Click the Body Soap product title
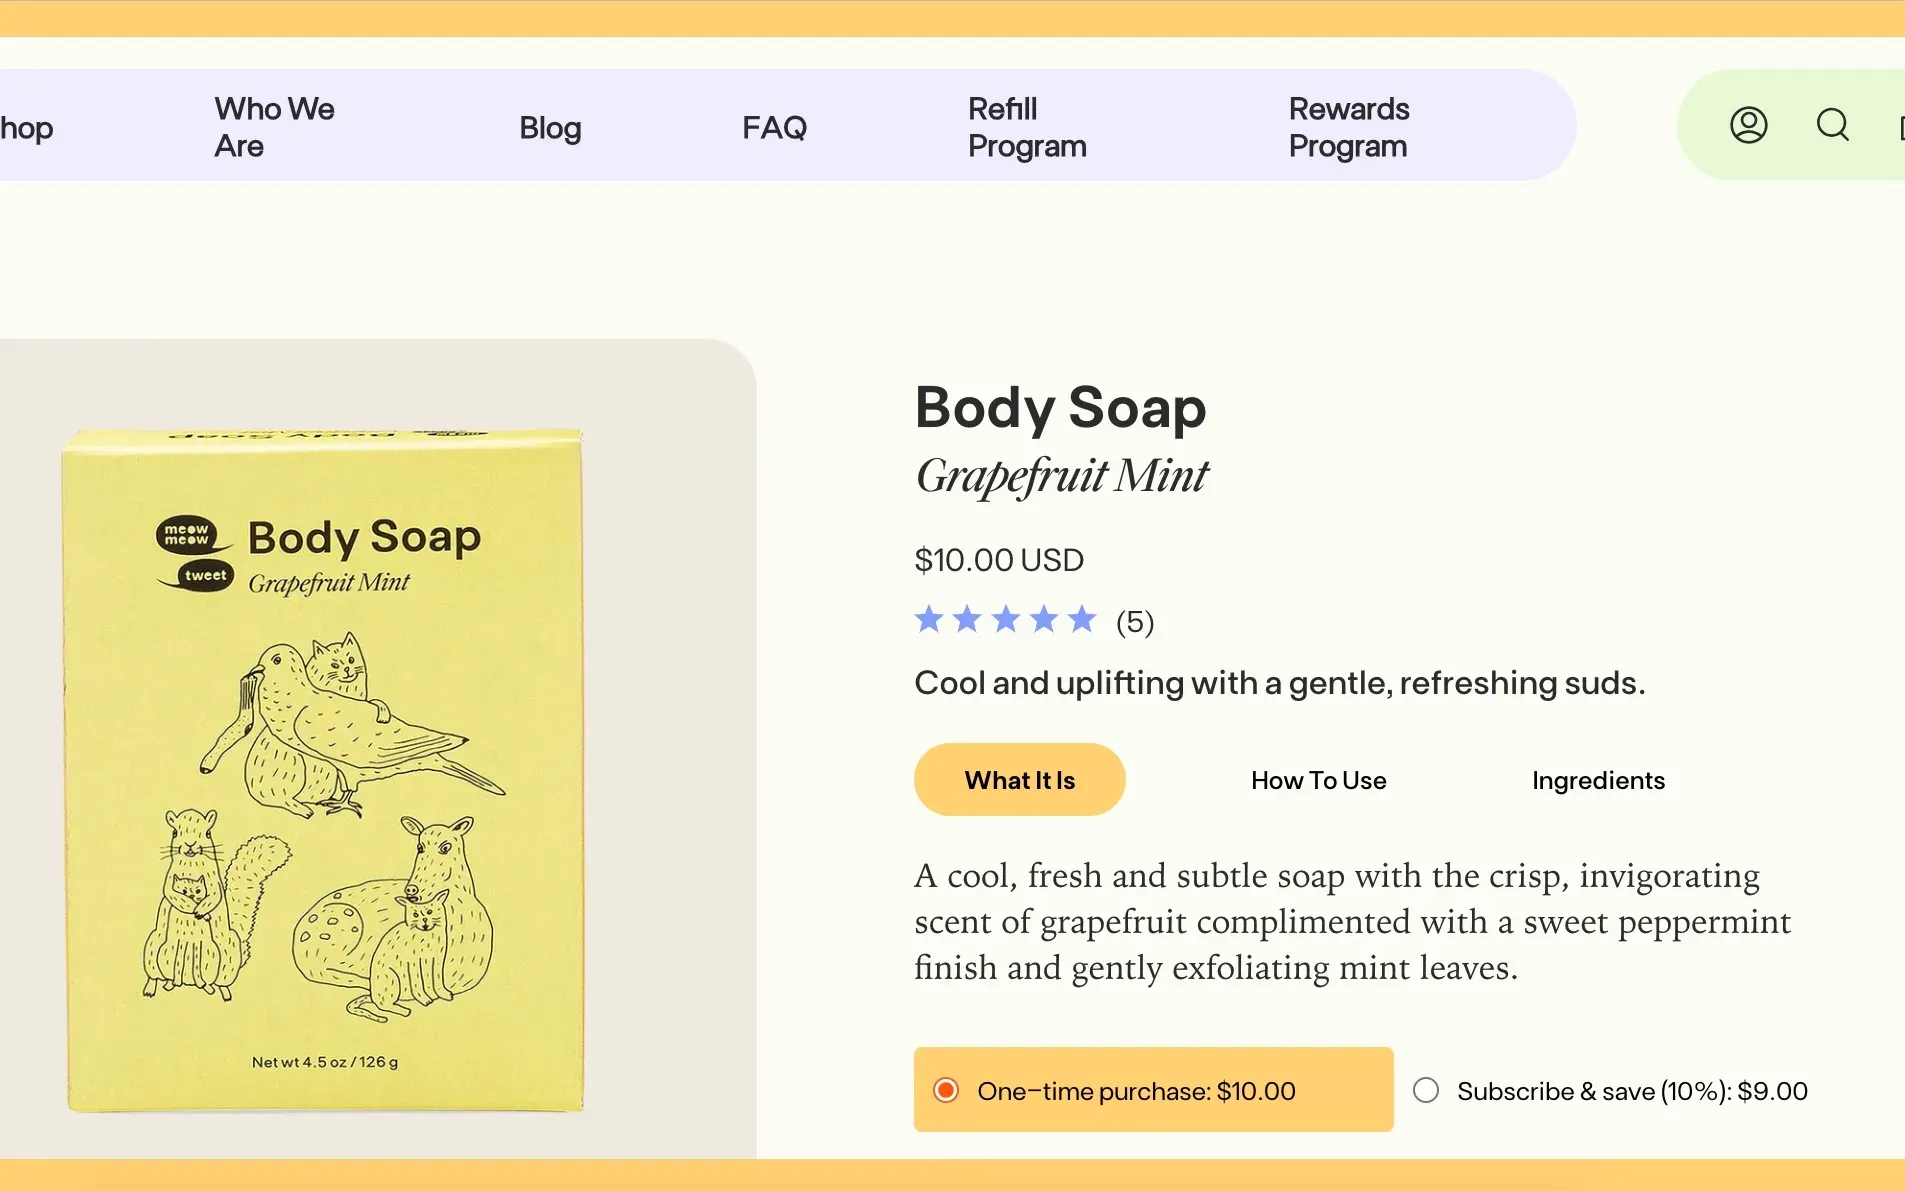This screenshot has height=1191, width=1905. [x=1060, y=408]
